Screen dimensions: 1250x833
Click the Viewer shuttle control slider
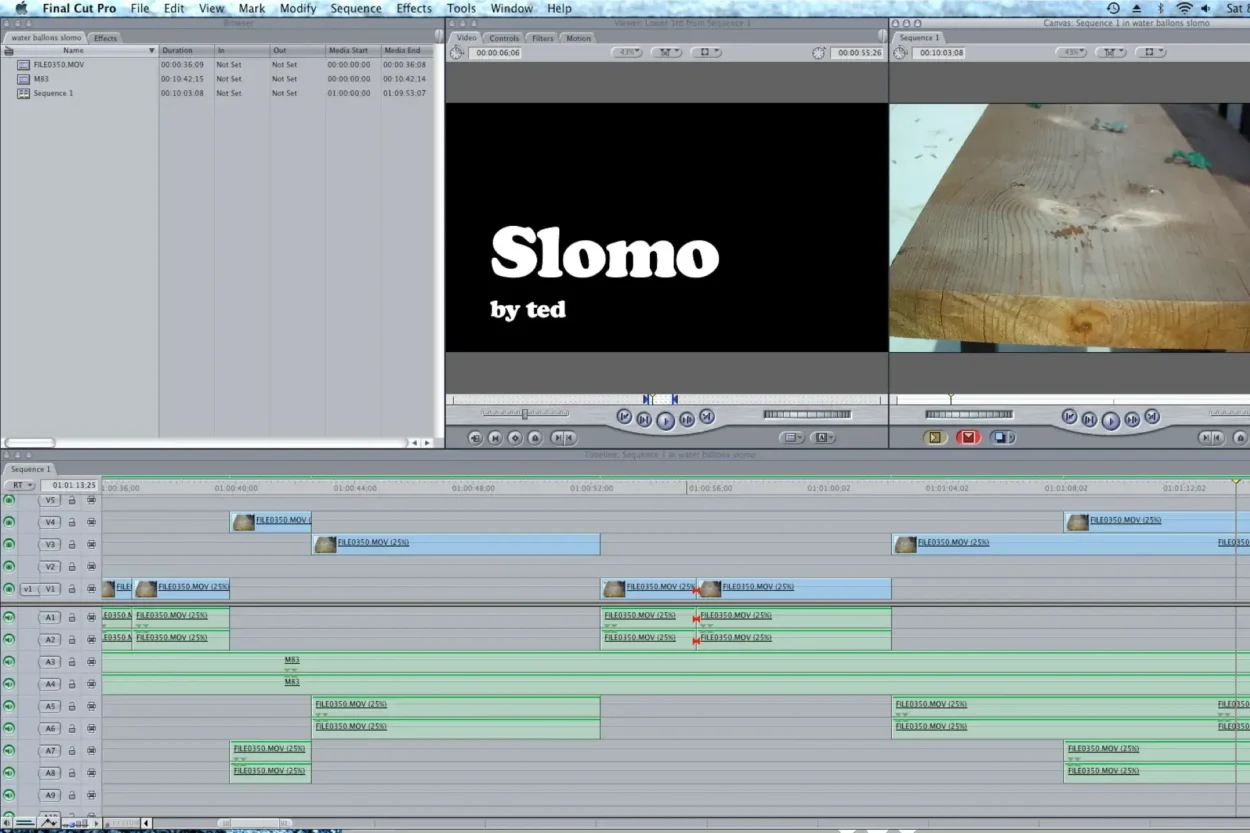(525, 413)
